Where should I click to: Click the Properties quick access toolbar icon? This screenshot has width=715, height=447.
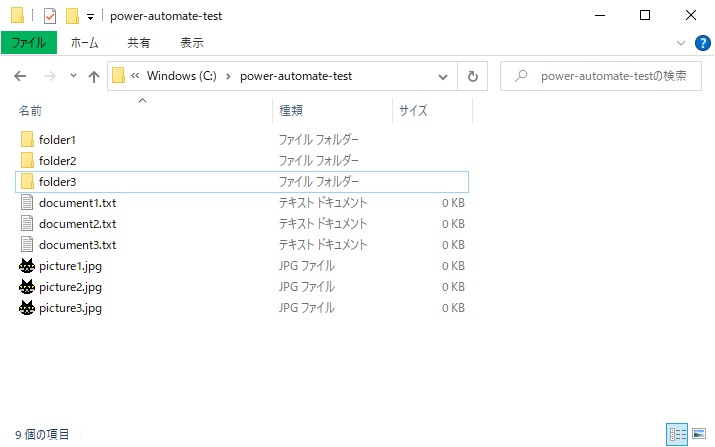(x=50, y=16)
